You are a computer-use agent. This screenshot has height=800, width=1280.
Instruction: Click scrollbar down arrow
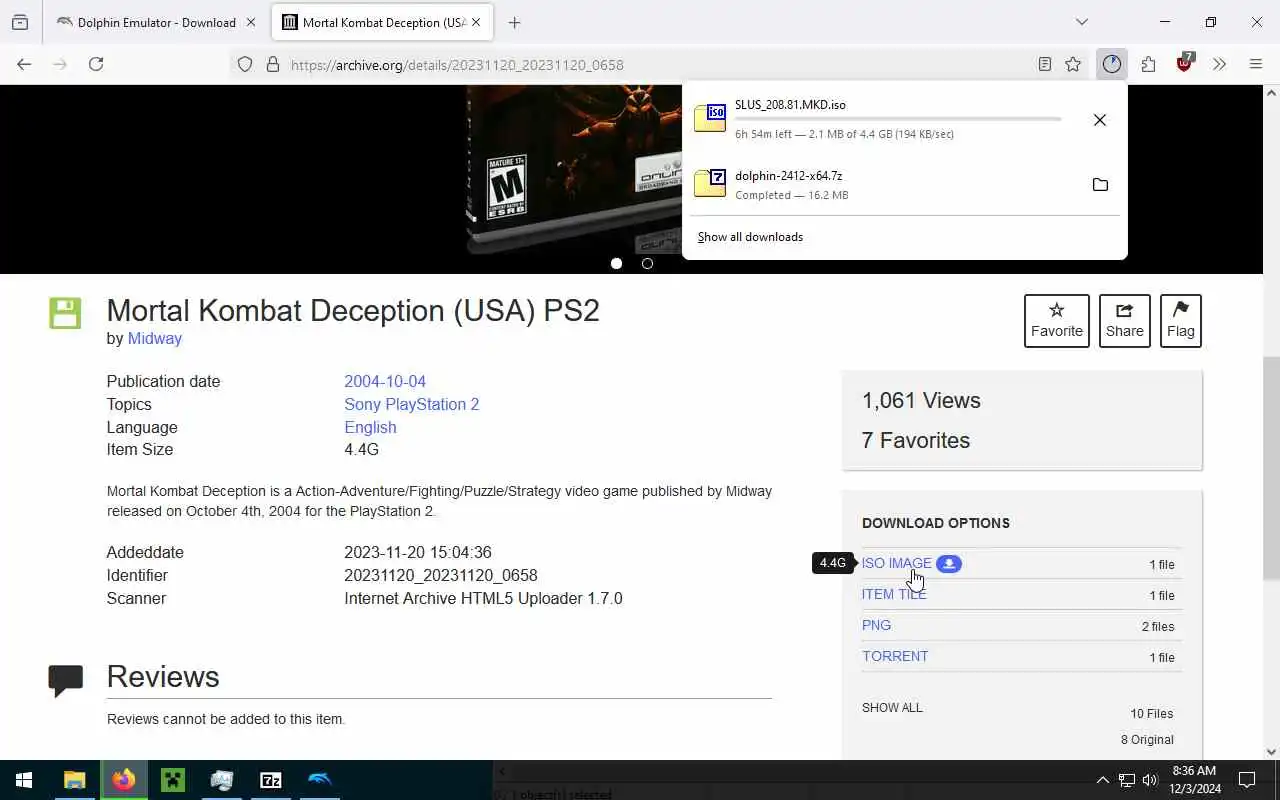click(x=1271, y=752)
